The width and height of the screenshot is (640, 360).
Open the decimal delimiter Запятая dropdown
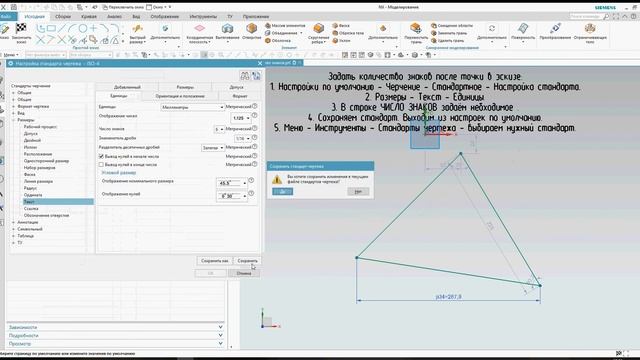[213, 147]
